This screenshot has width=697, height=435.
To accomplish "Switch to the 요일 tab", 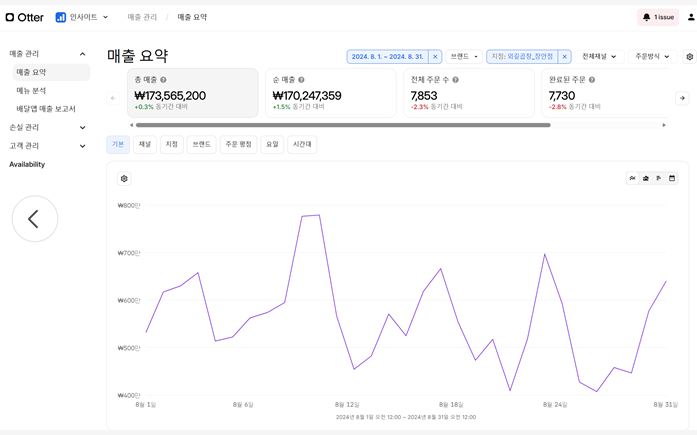I will click(272, 144).
